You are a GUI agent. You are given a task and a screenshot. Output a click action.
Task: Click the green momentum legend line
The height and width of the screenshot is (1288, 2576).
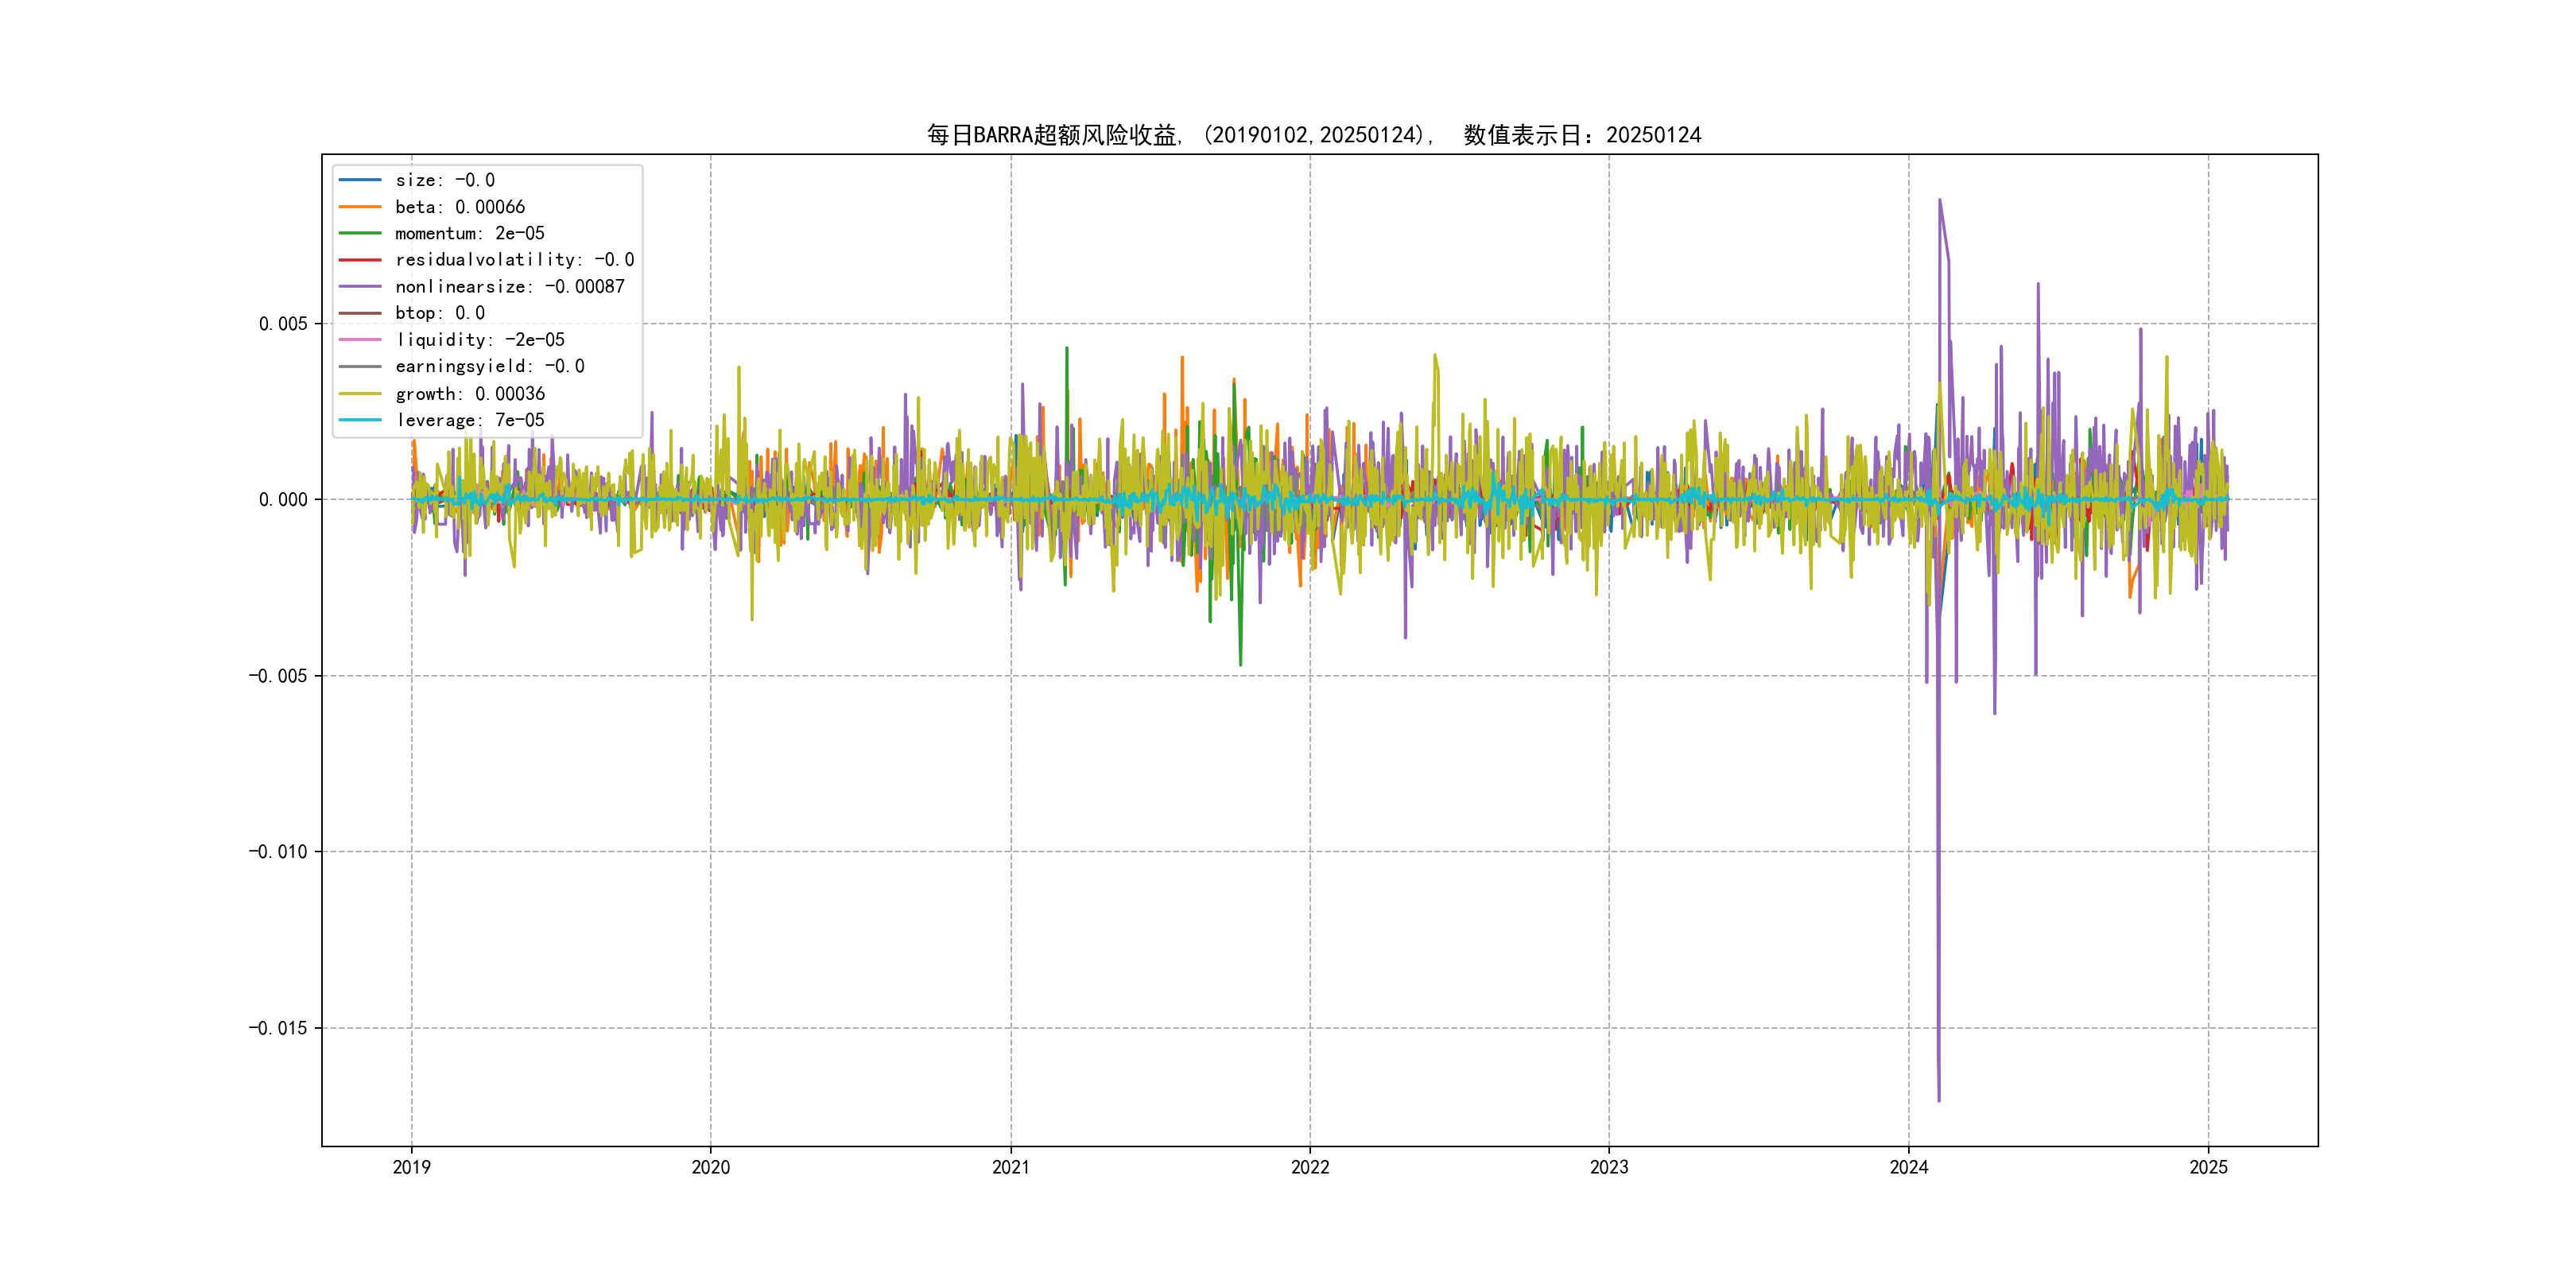(x=360, y=233)
